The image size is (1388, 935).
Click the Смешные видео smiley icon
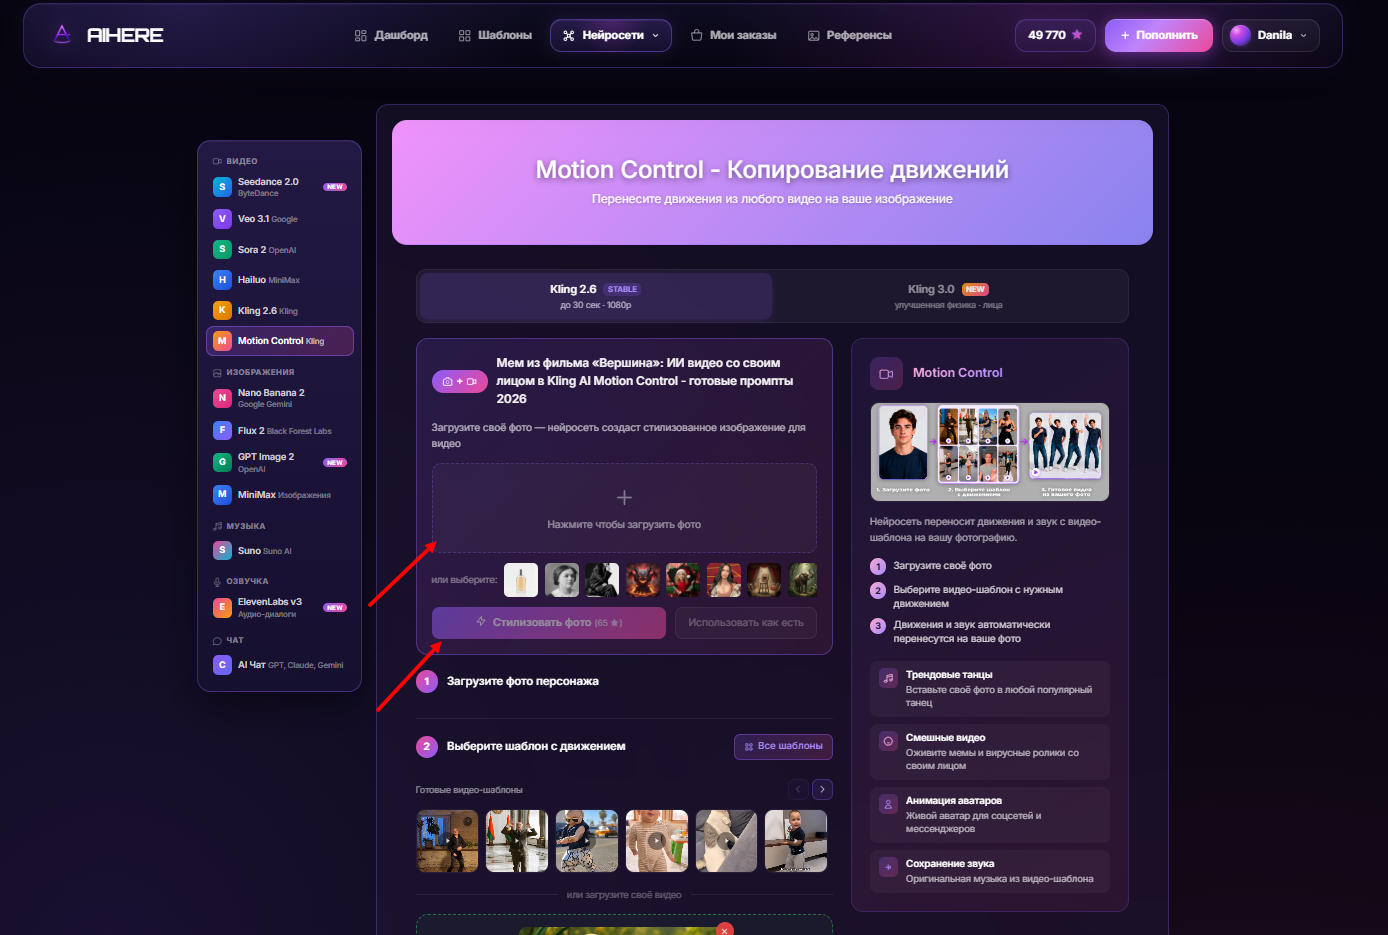[x=888, y=741]
